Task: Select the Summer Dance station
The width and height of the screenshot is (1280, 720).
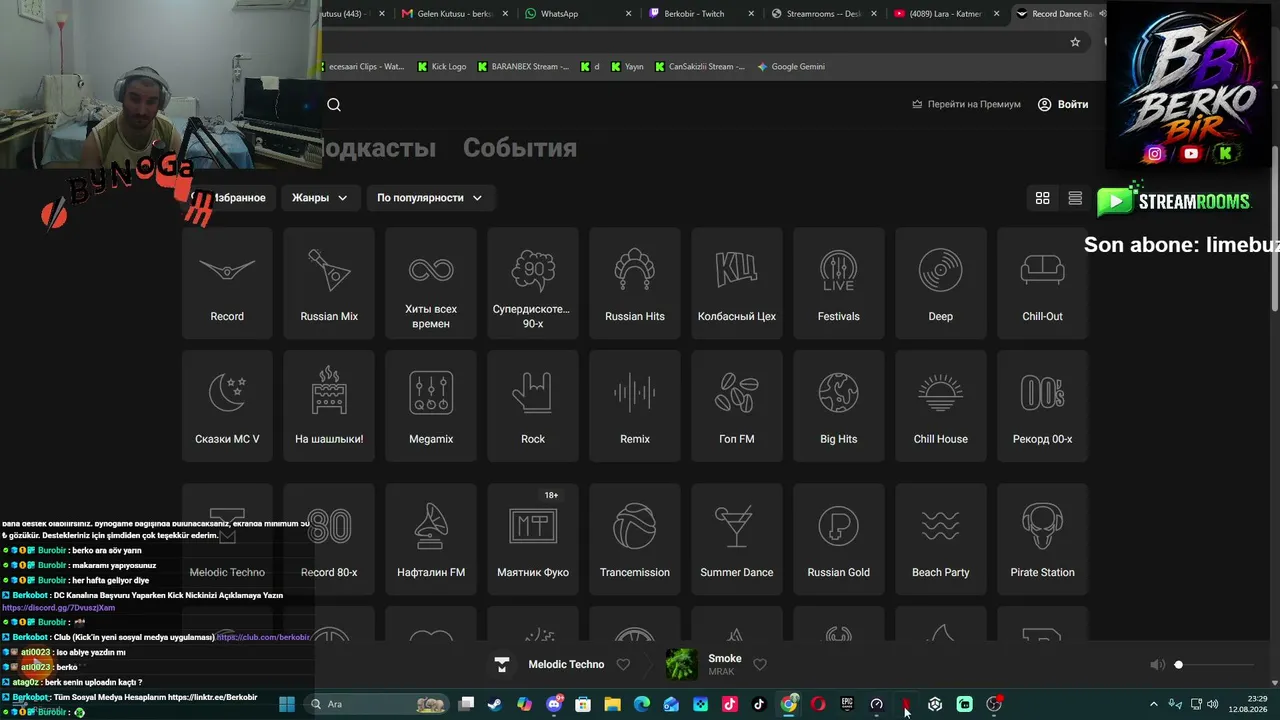Action: click(x=737, y=539)
